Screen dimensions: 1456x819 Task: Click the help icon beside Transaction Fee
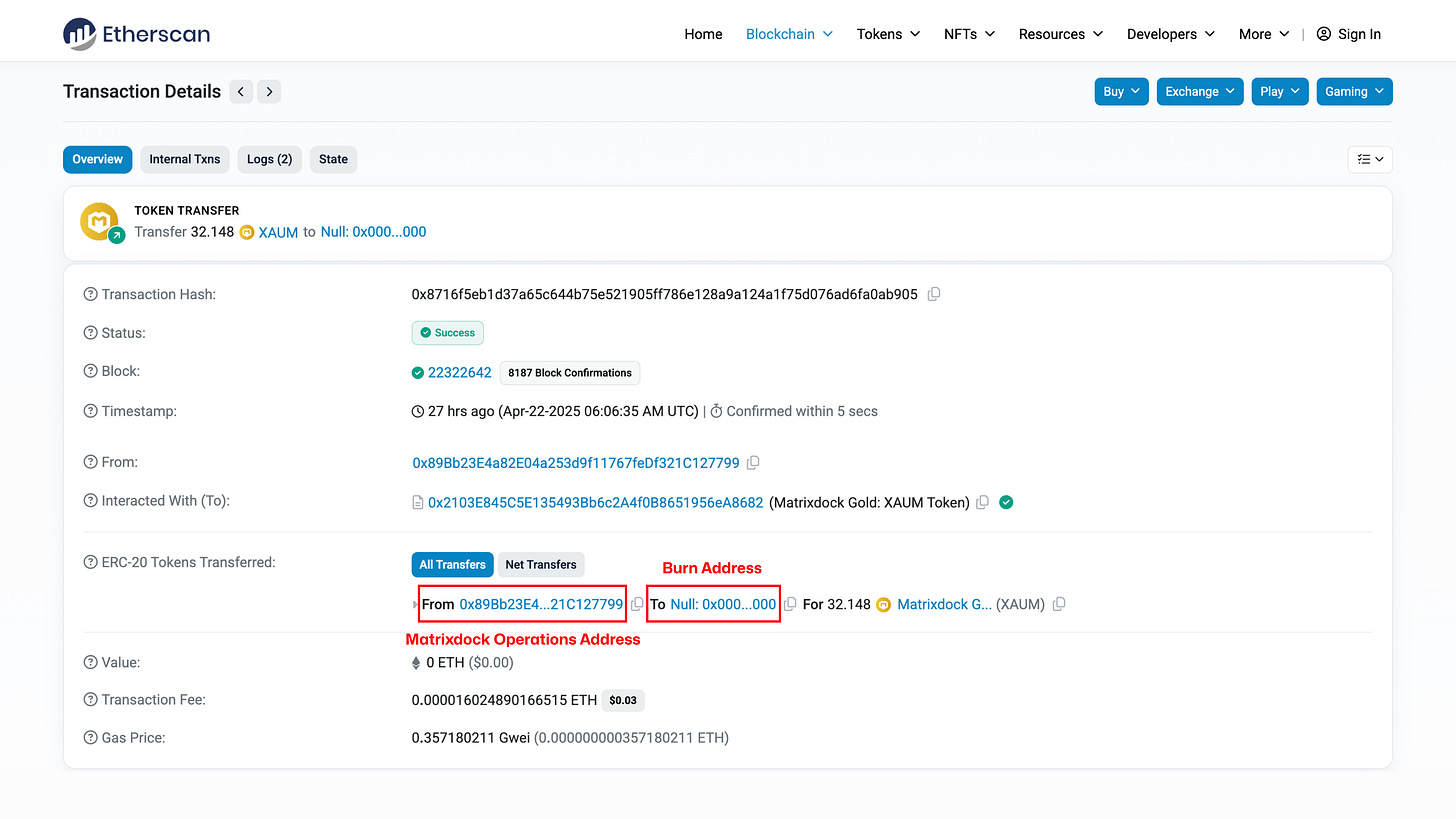90,700
